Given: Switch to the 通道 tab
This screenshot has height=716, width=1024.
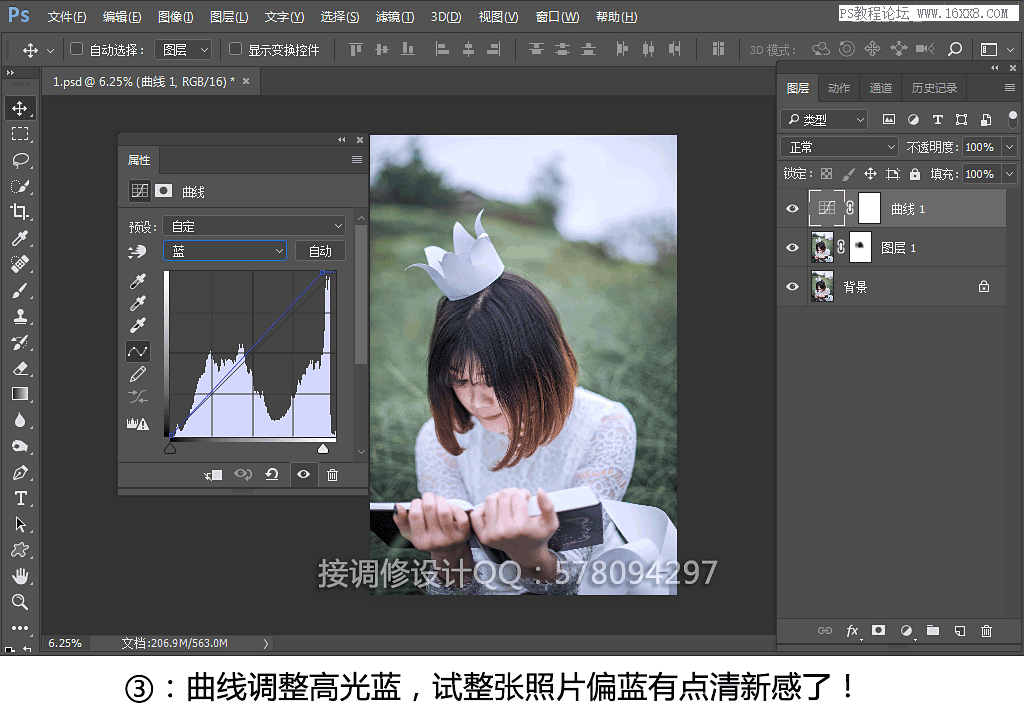Looking at the screenshot, I should (880, 88).
